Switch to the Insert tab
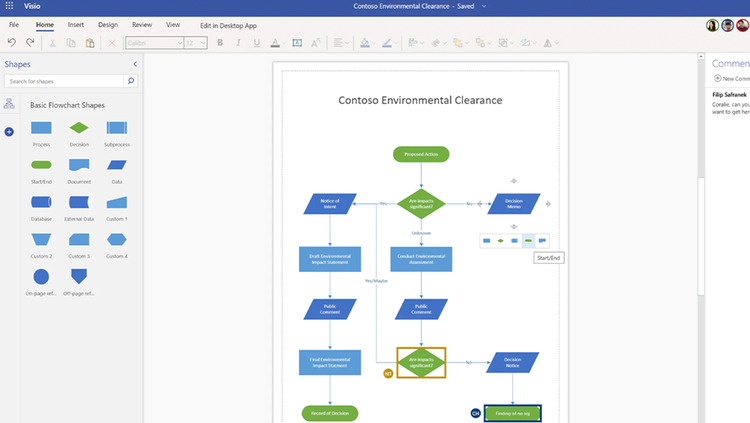Screen dimensions: 750x423 coord(76,25)
